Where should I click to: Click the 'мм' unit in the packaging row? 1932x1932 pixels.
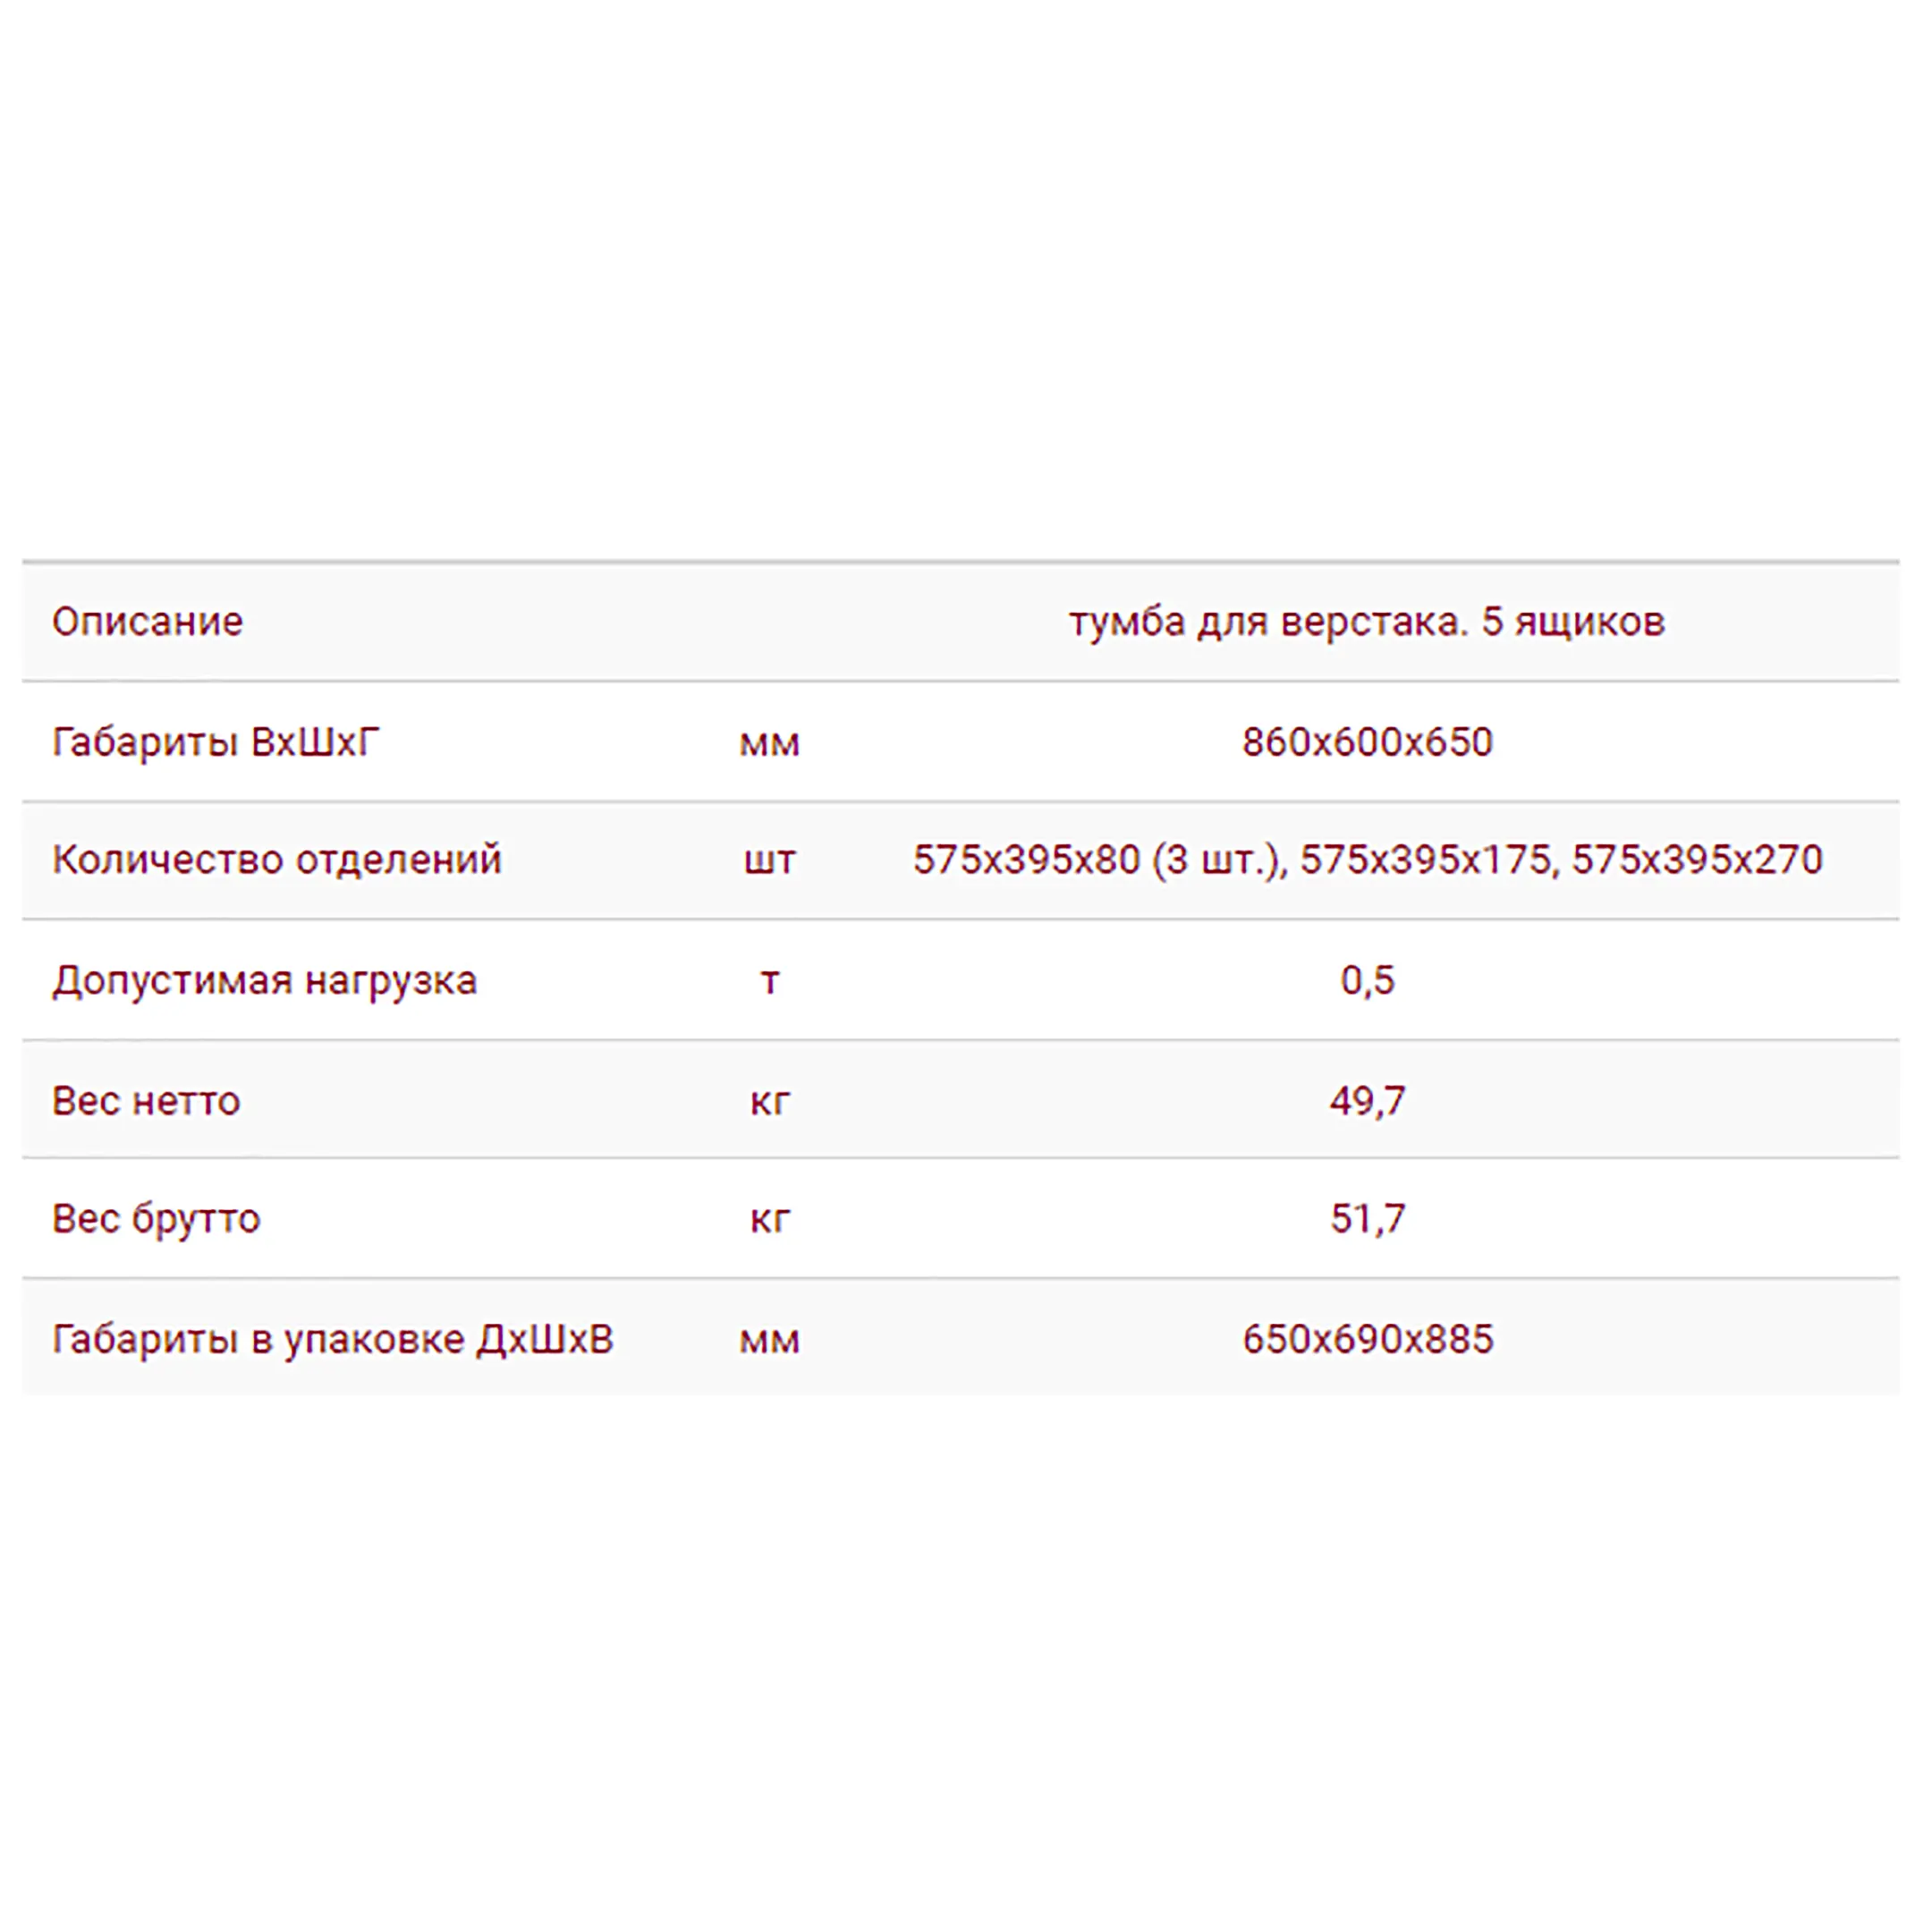pyautogui.click(x=769, y=1341)
